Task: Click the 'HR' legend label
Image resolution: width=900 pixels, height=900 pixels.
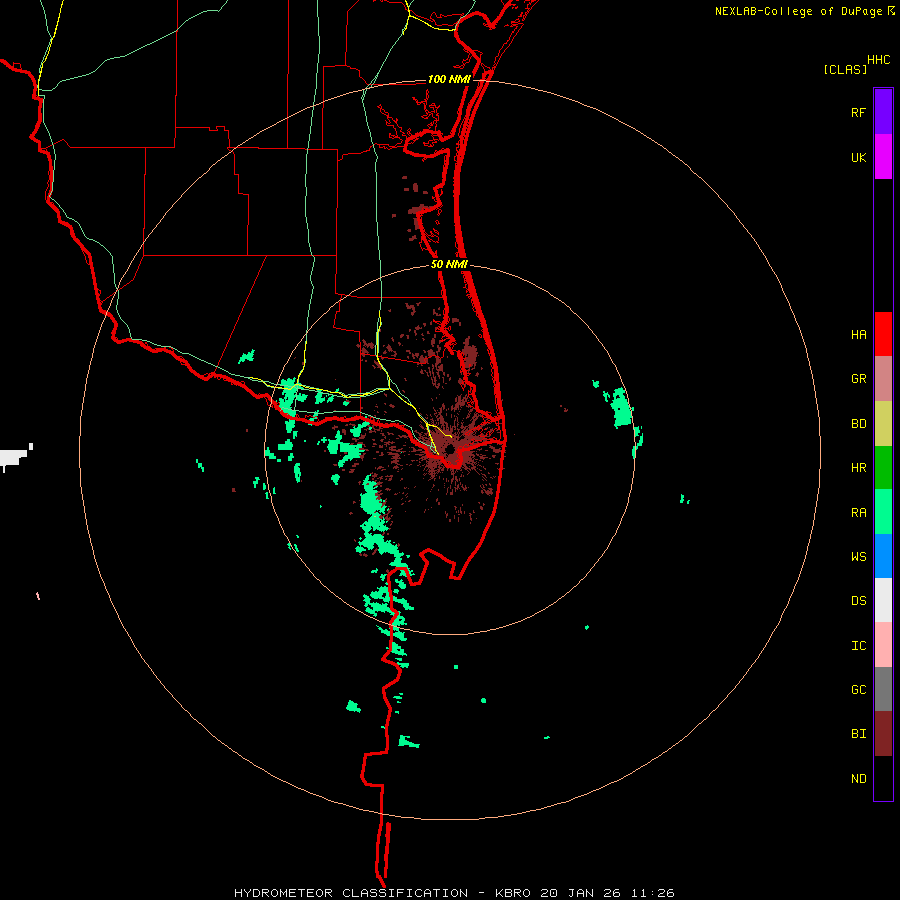Action: click(x=858, y=468)
